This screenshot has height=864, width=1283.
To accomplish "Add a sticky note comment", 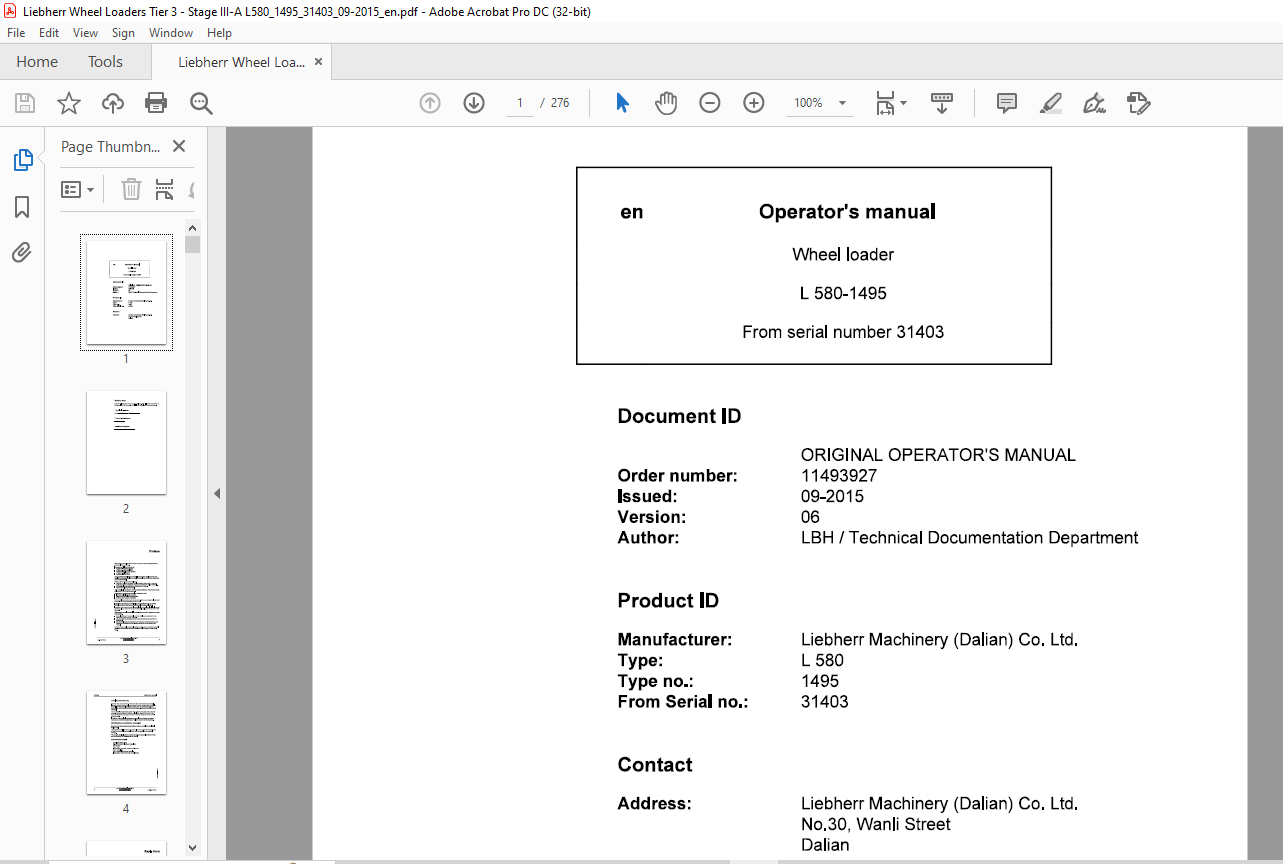I will pos(1007,103).
